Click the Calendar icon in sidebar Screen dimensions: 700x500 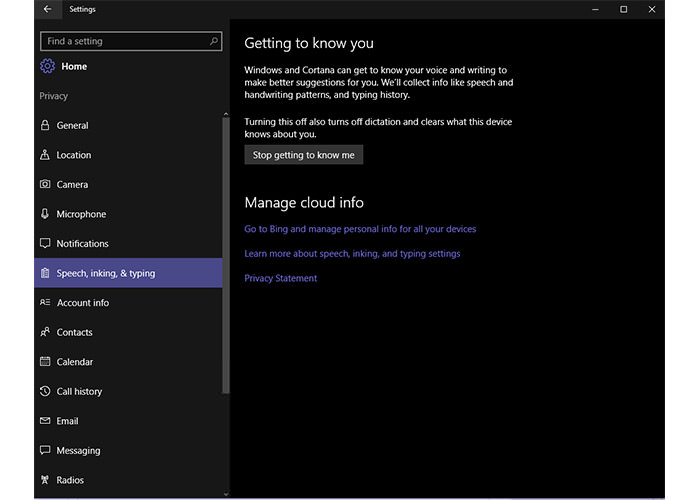[45, 362]
